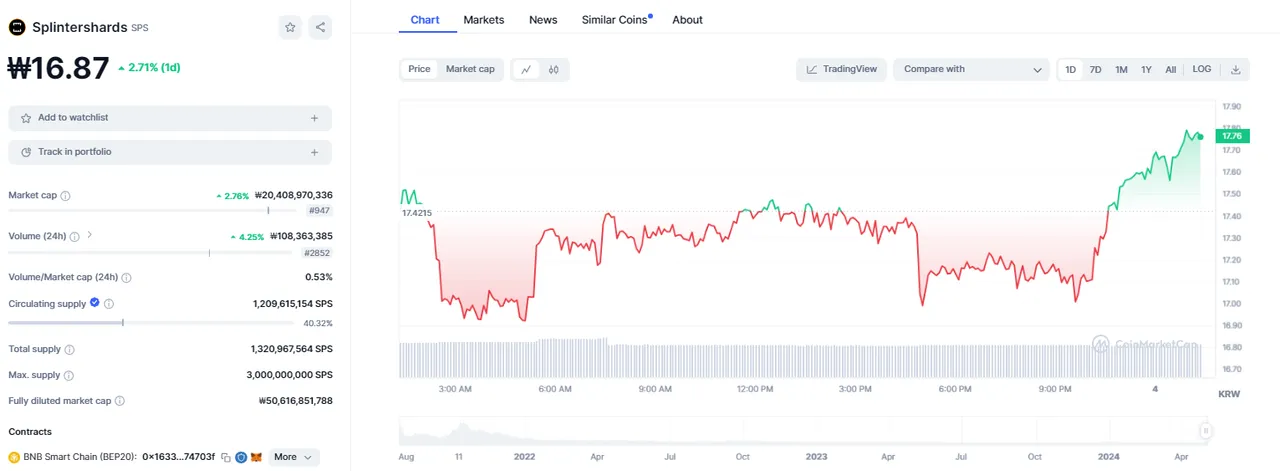Viewport: 1280px width, 471px height.
Task: Open the Markets tab
Action: [484, 20]
